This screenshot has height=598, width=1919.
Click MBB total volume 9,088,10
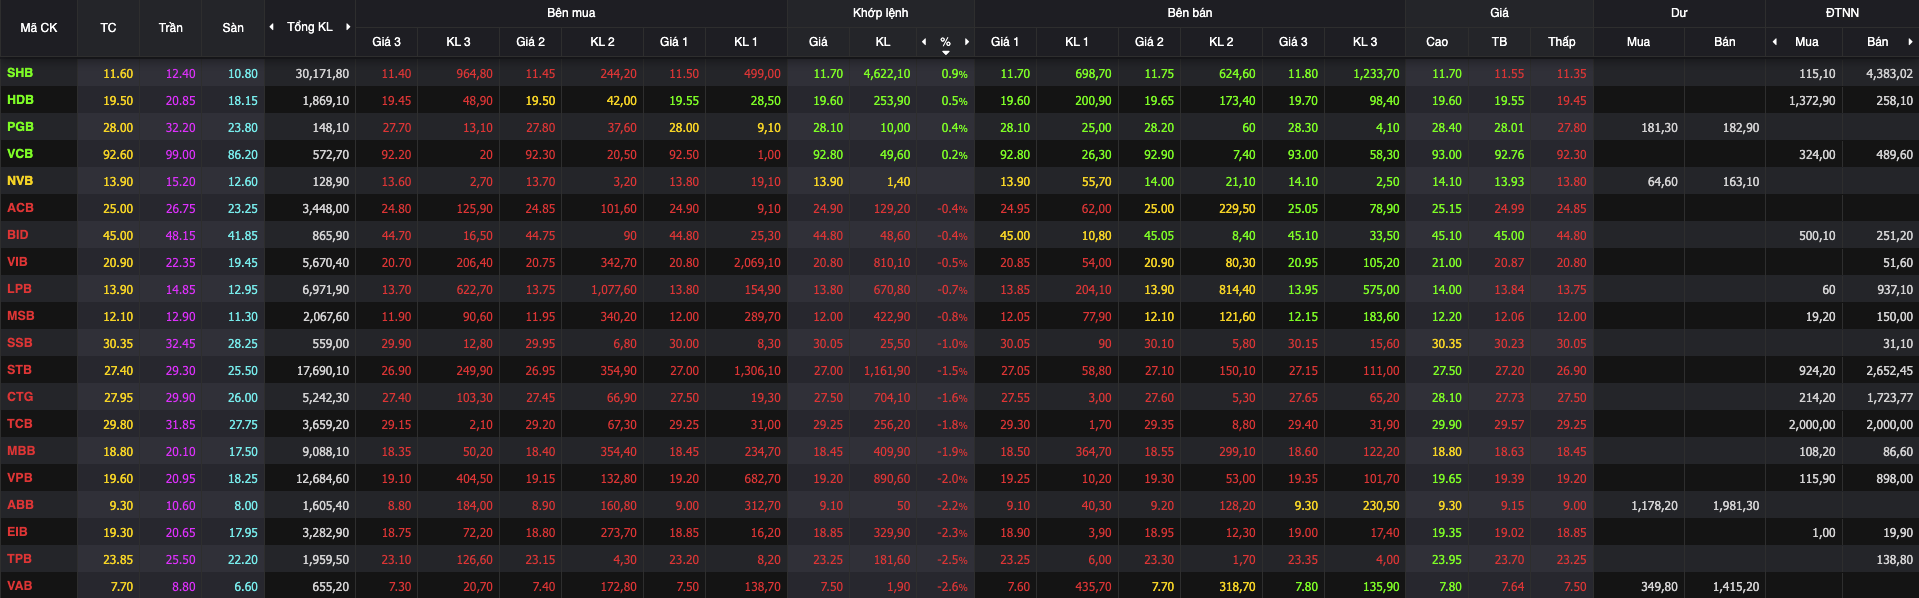(x=325, y=452)
